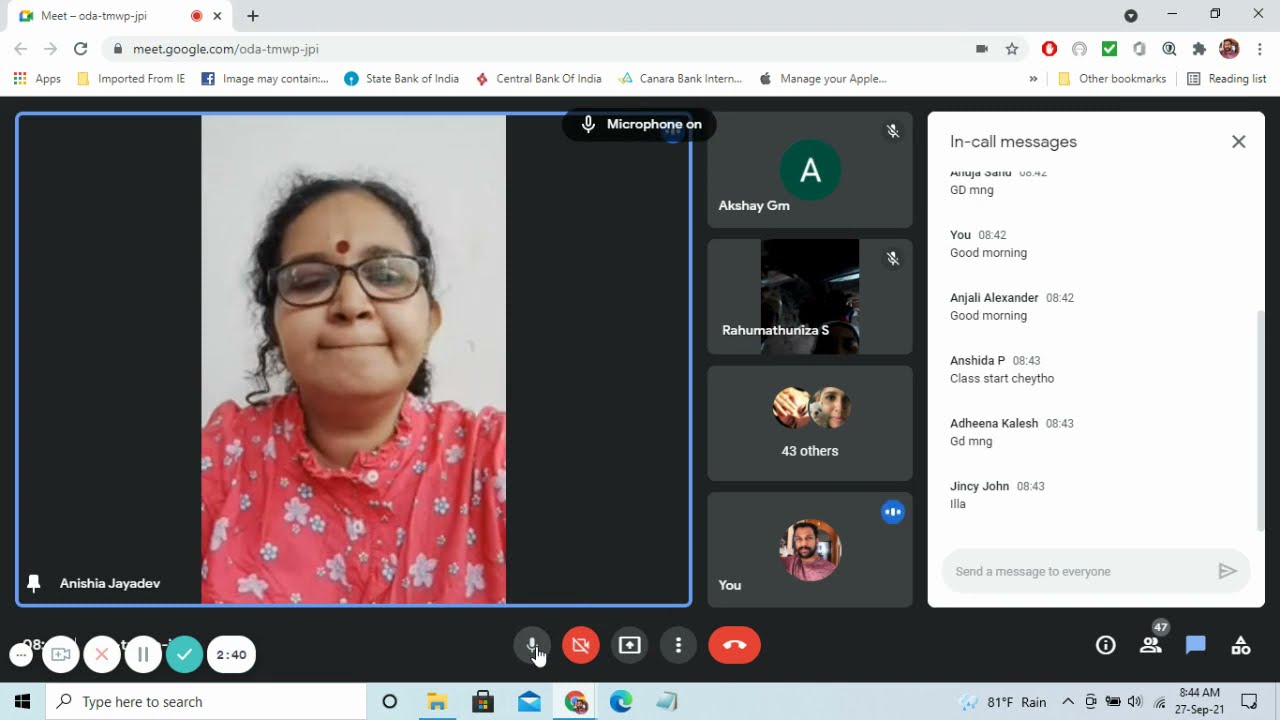
Task: Open the Imported From IE bookmark folder
Action: [x=131, y=78]
